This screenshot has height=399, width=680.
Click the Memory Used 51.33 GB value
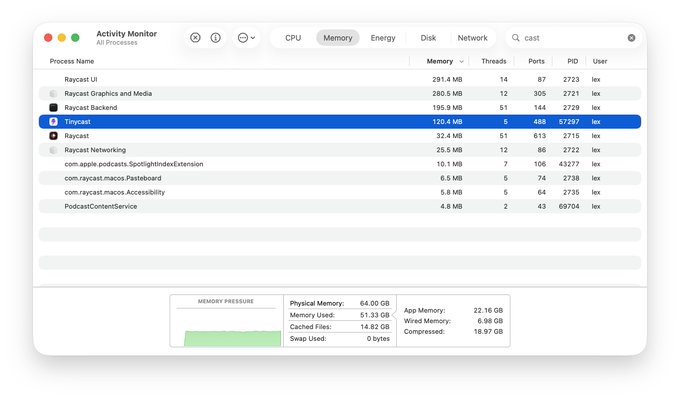(x=375, y=315)
